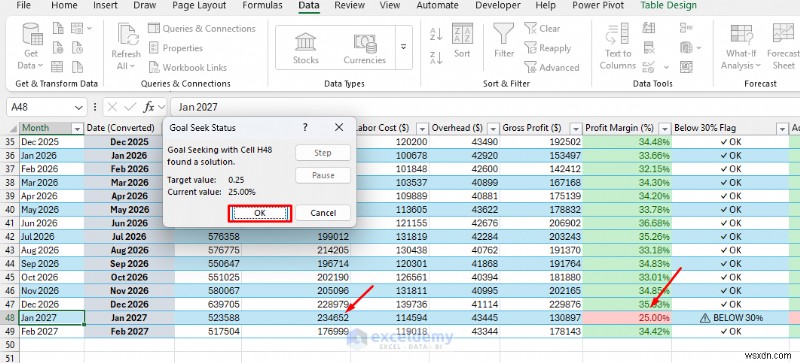Close the Goal Seek Status dialog
Viewport: 800px width, 363px height.
tap(339, 128)
